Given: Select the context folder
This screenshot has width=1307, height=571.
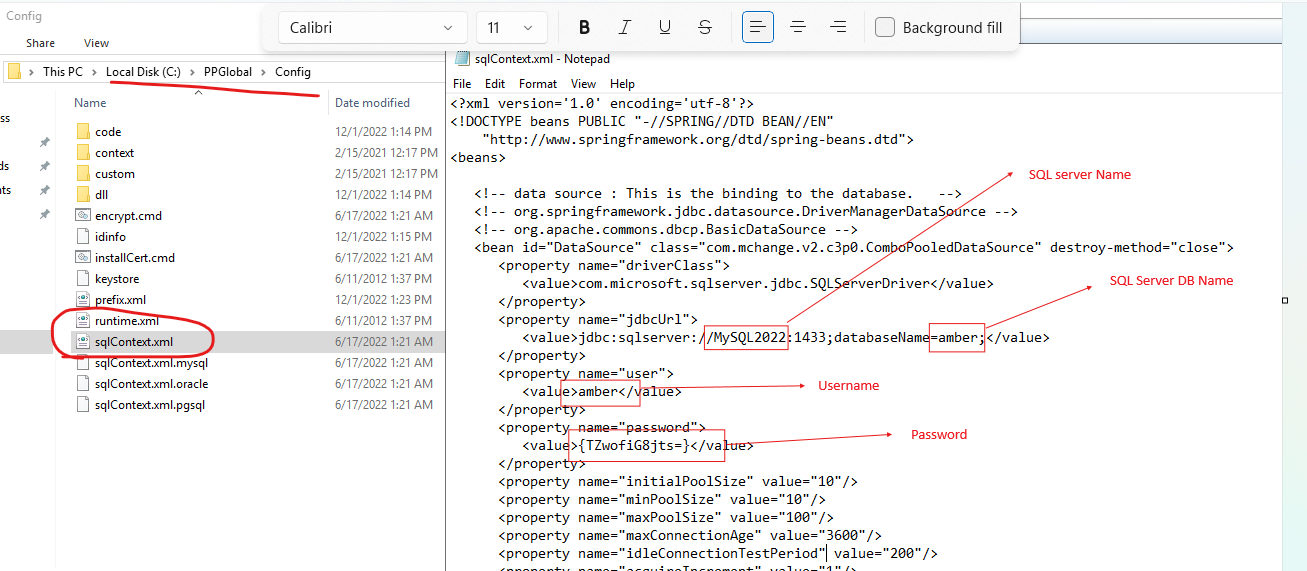Looking at the screenshot, I should point(114,153).
